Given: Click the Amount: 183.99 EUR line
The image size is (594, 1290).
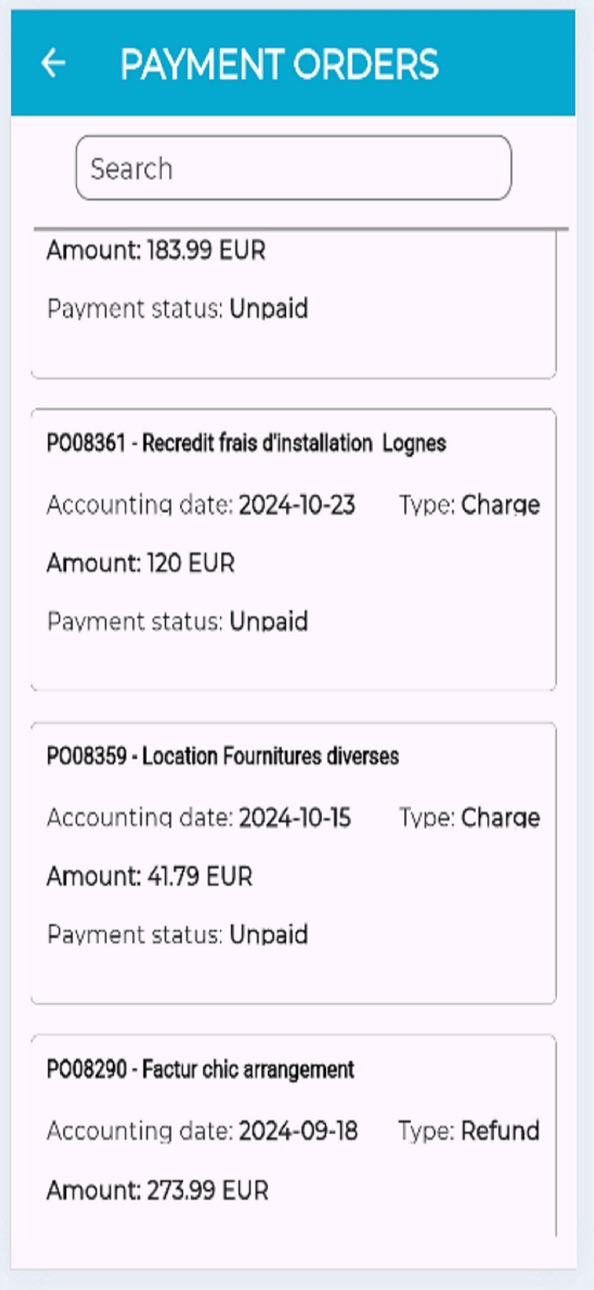Looking at the screenshot, I should click(157, 250).
